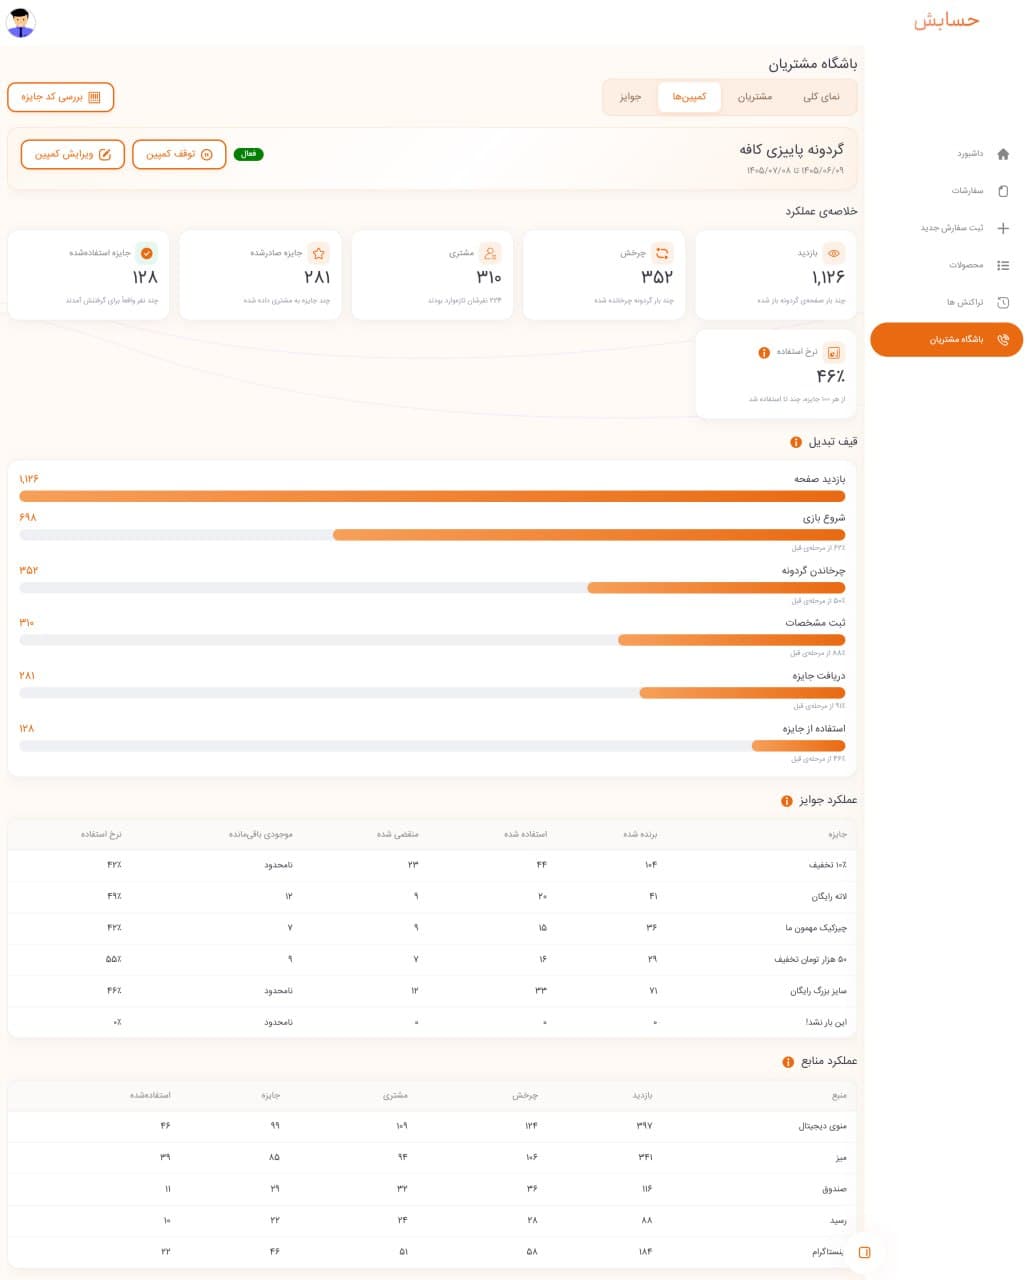Screen dimensions: 1029x1280
Task: Click the لاته رایگان prize row
Action: click(x=432, y=897)
